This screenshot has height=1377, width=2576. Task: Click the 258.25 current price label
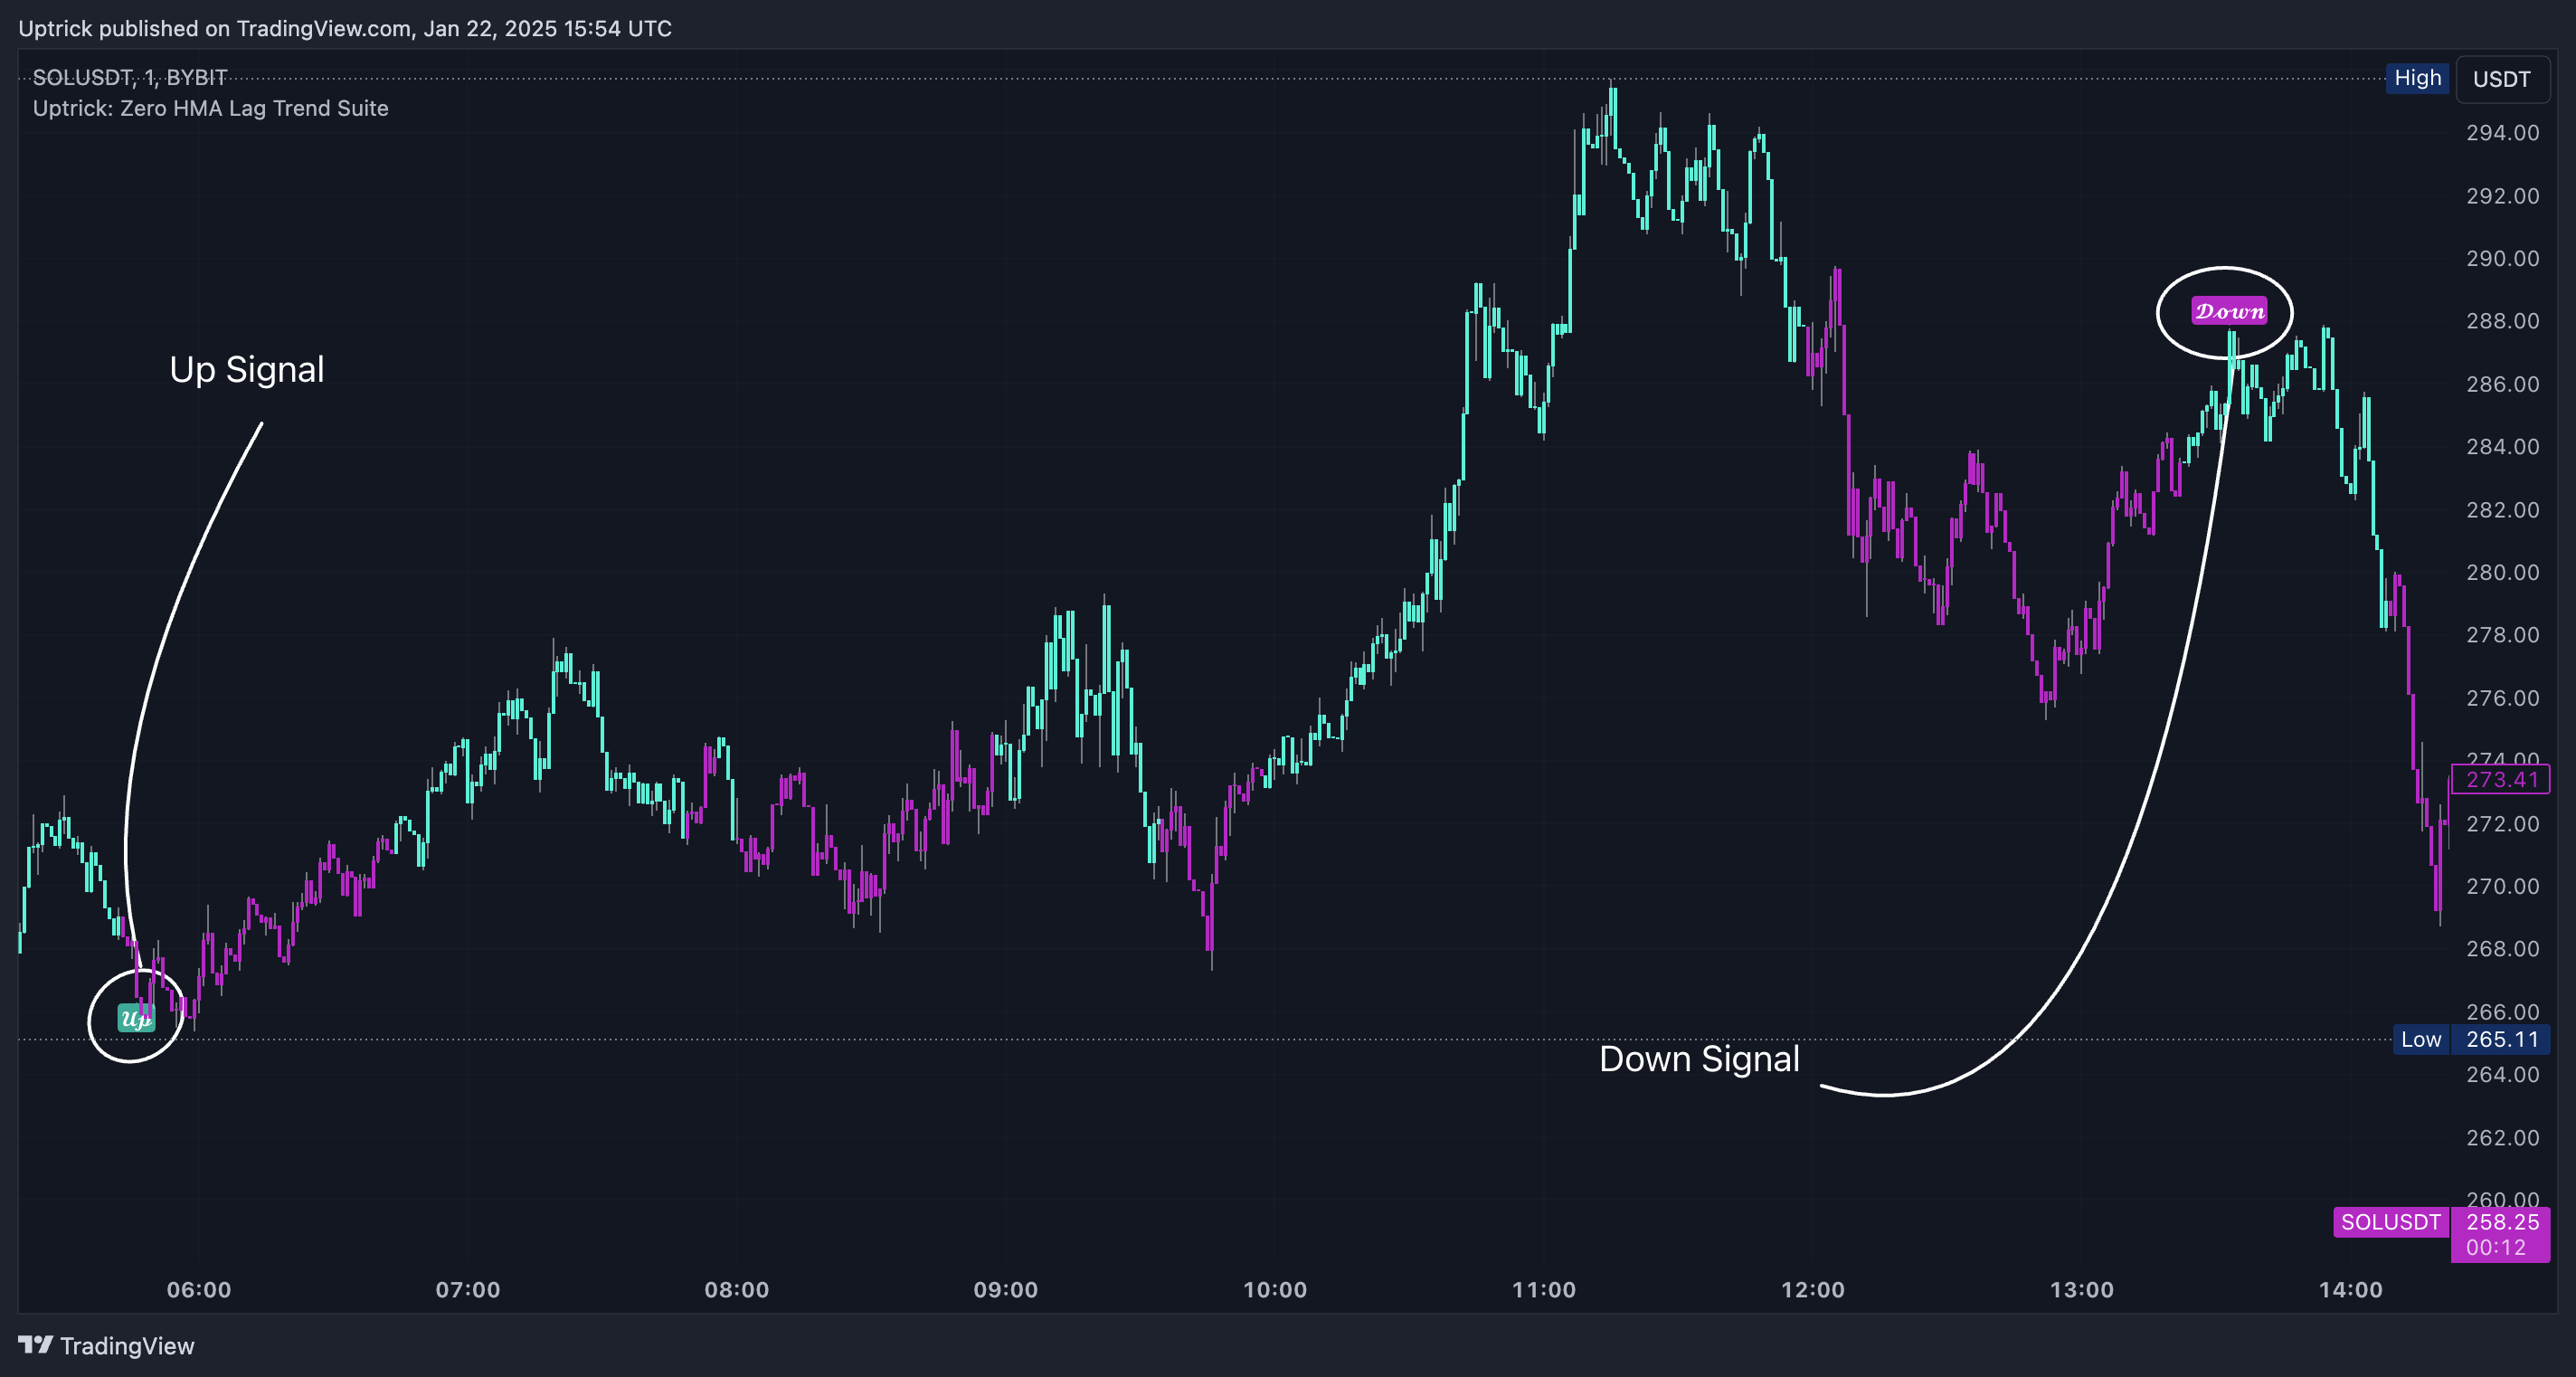(2501, 1222)
